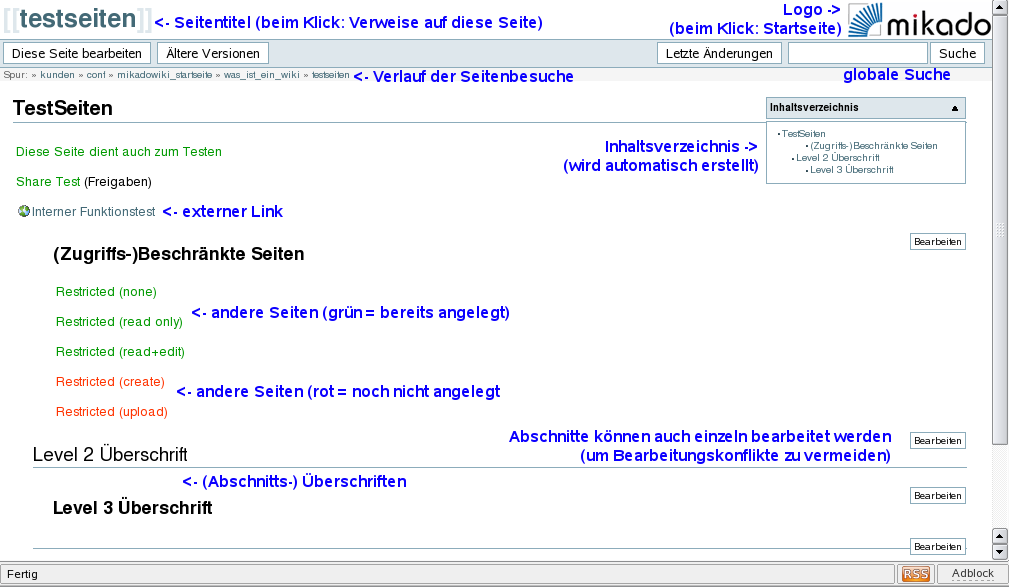Image resolution: width=1009 pixels, height=587 pixels.
Task: Follow 'Interner Funktionstest' external link
Action: click(93, 211)
